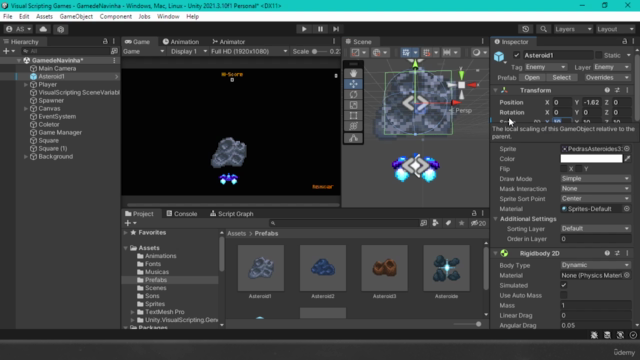
Task: Select the custom editor tools icon in Scene
Action: pos(353,138)
